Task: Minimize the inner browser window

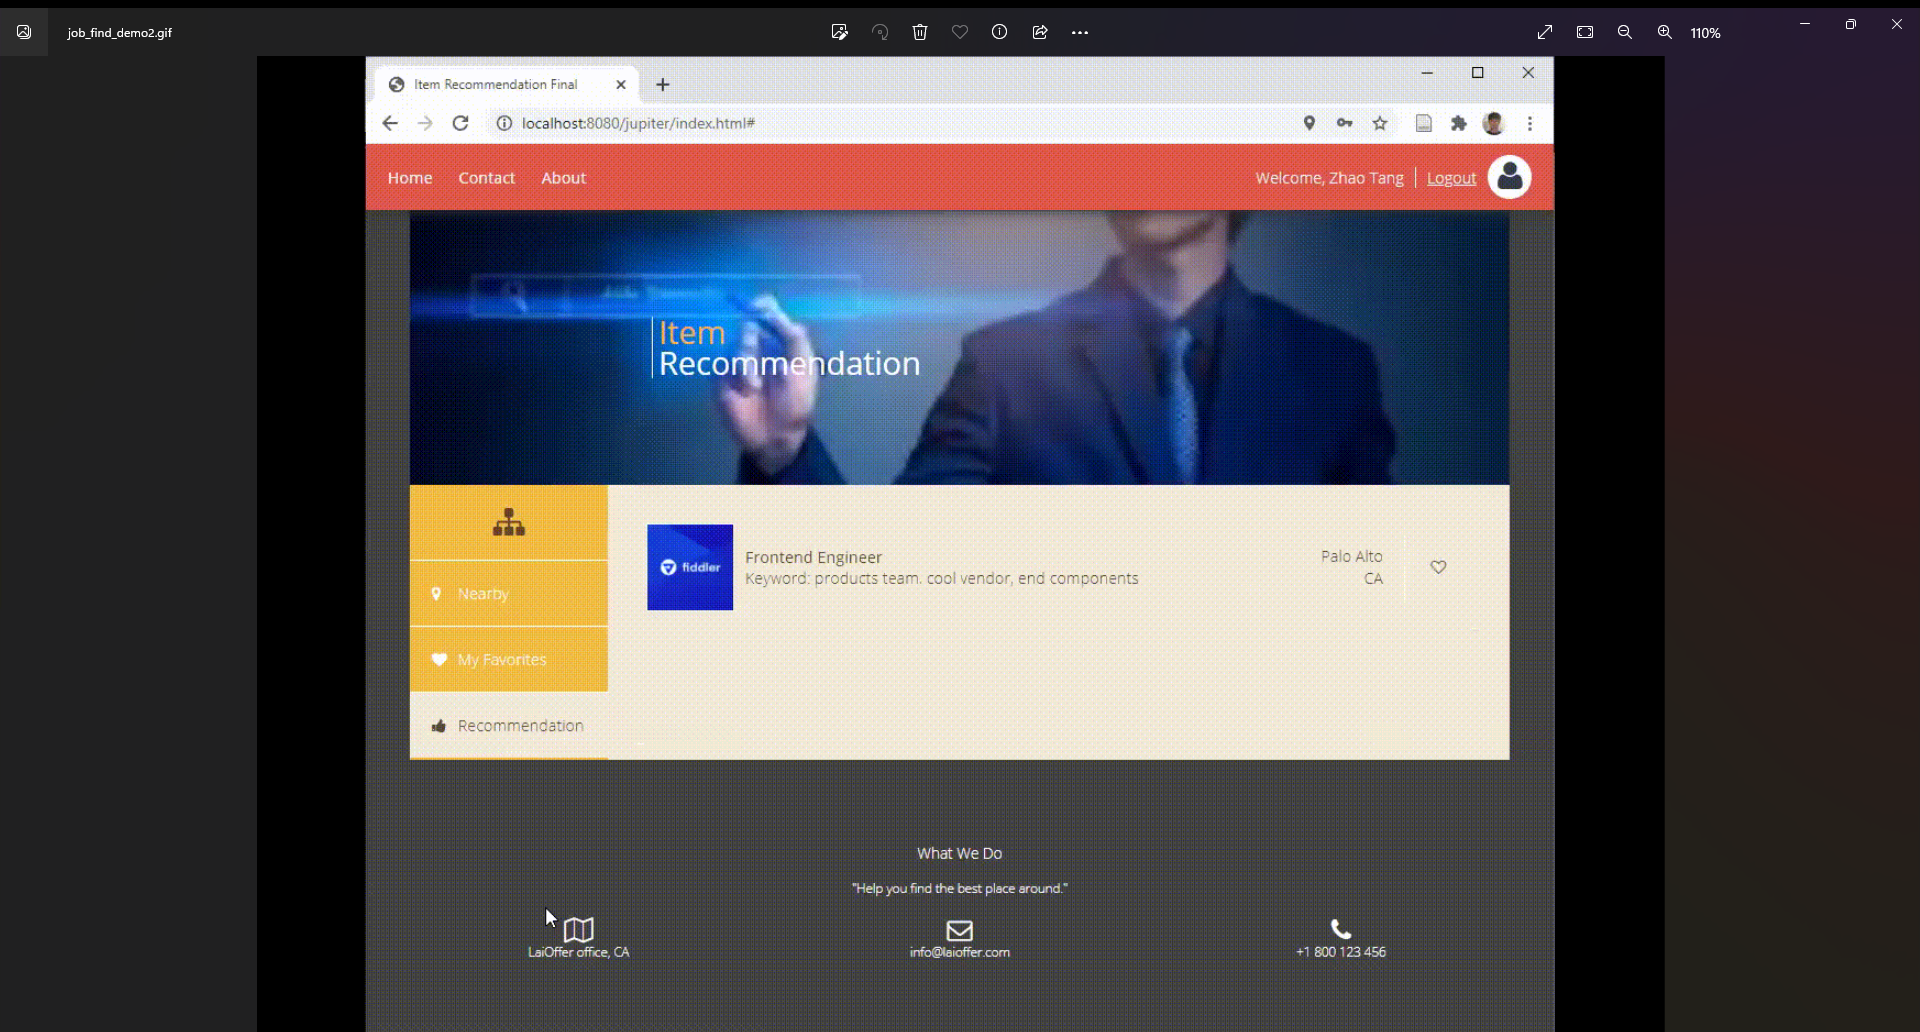Action: [x=1428, y=73]
